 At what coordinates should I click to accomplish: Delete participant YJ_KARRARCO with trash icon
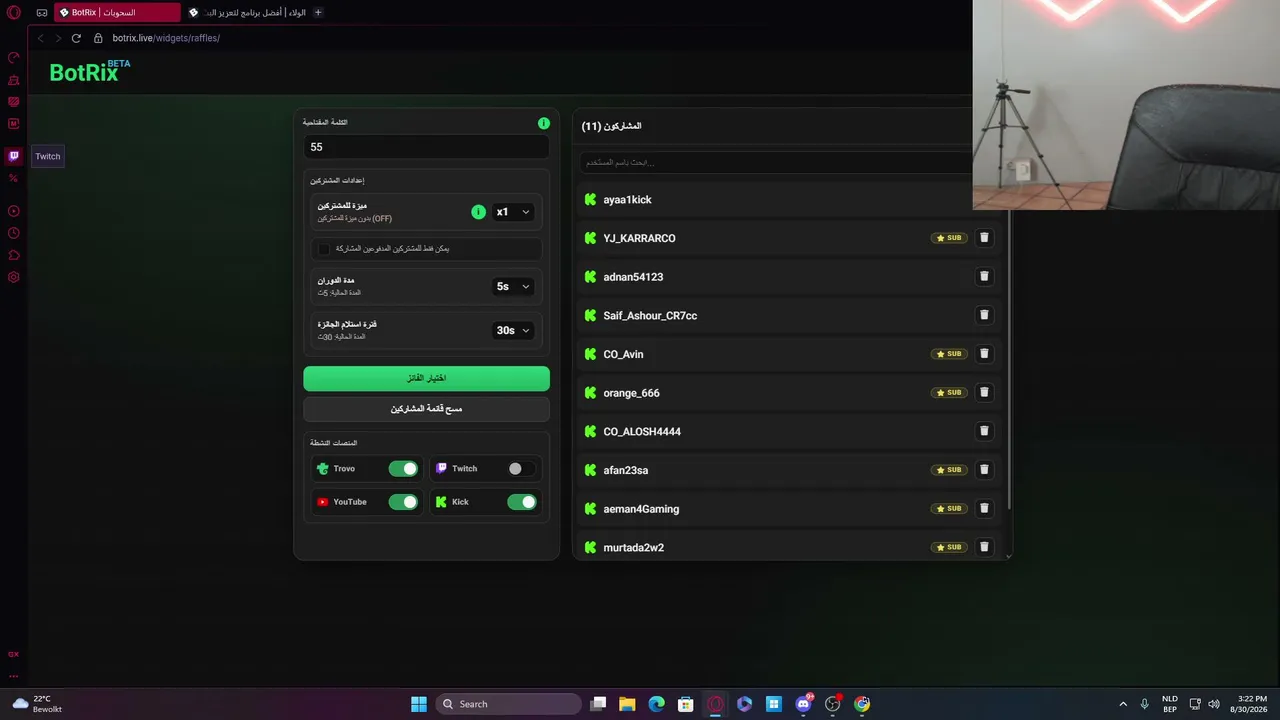point(984,238)
